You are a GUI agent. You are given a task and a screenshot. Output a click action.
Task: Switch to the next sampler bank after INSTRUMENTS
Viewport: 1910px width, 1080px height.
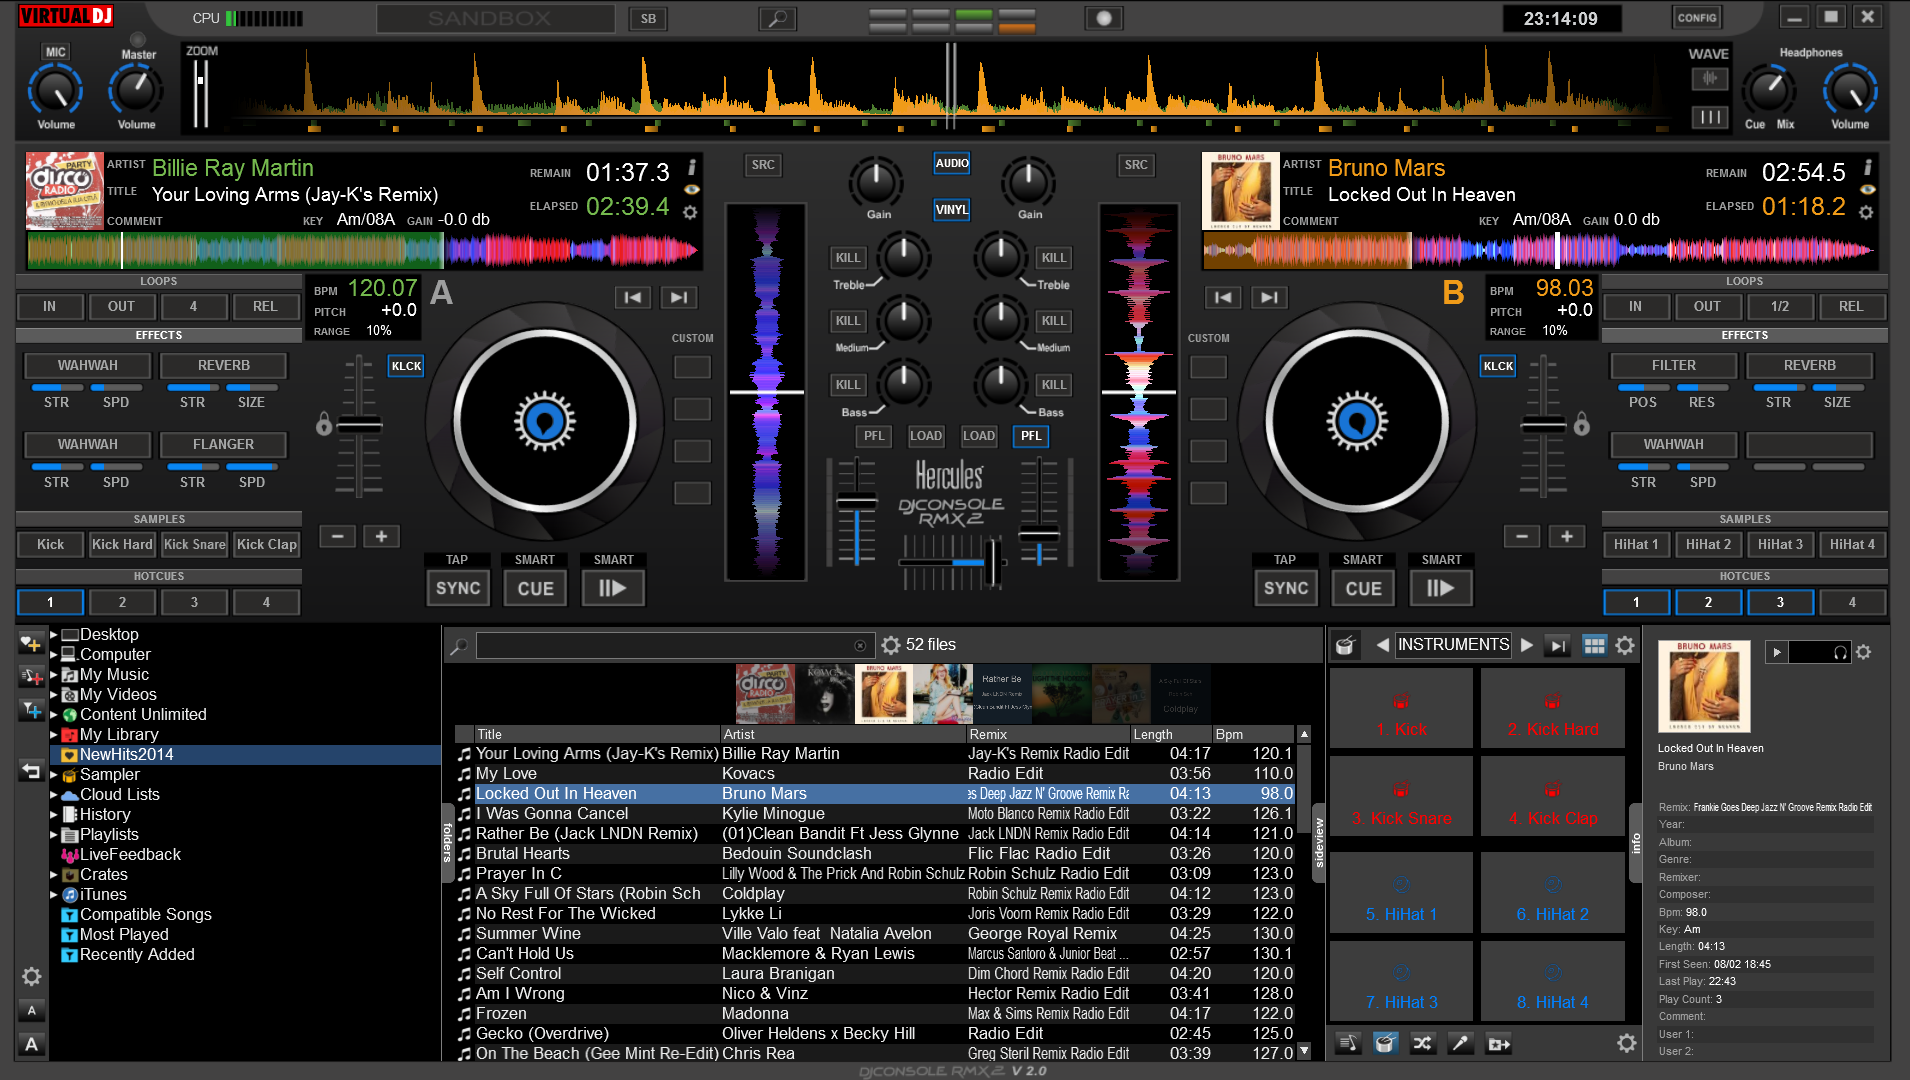pos(1526,646)
